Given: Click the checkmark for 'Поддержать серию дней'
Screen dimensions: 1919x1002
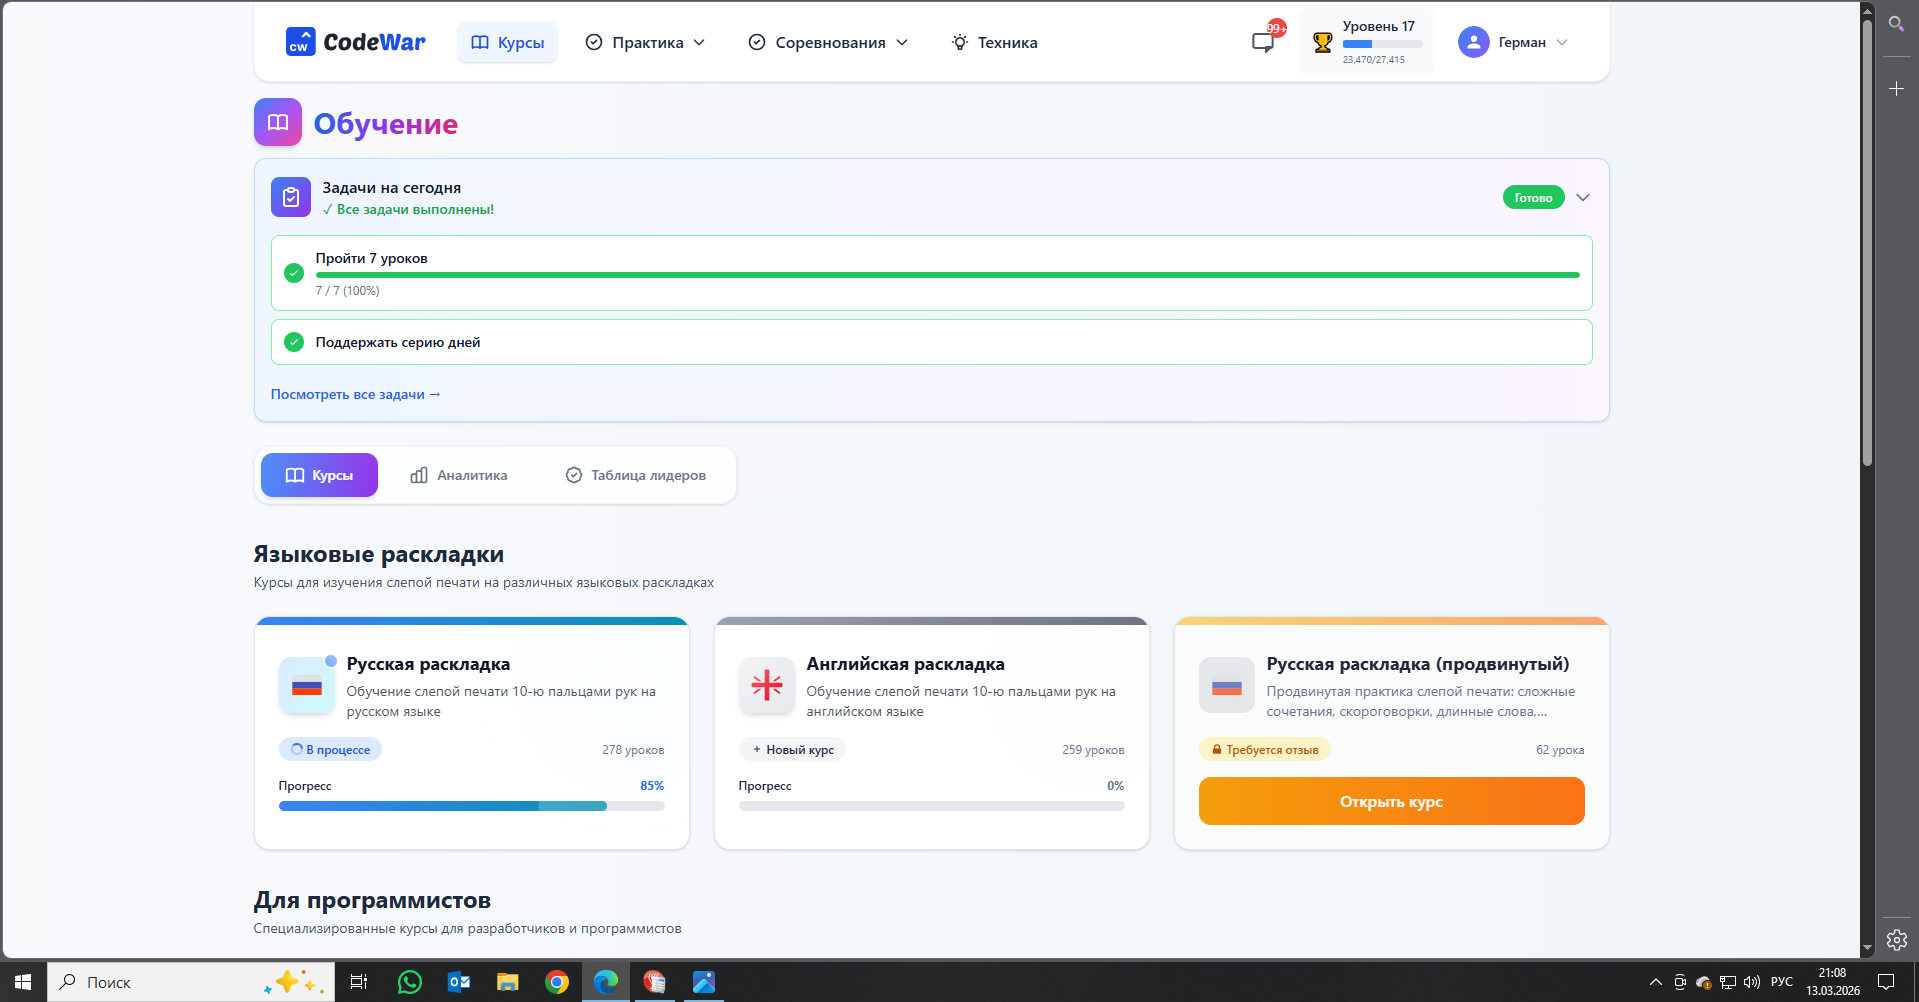Looking at the screenshot, I should click(x=294, y=342).
